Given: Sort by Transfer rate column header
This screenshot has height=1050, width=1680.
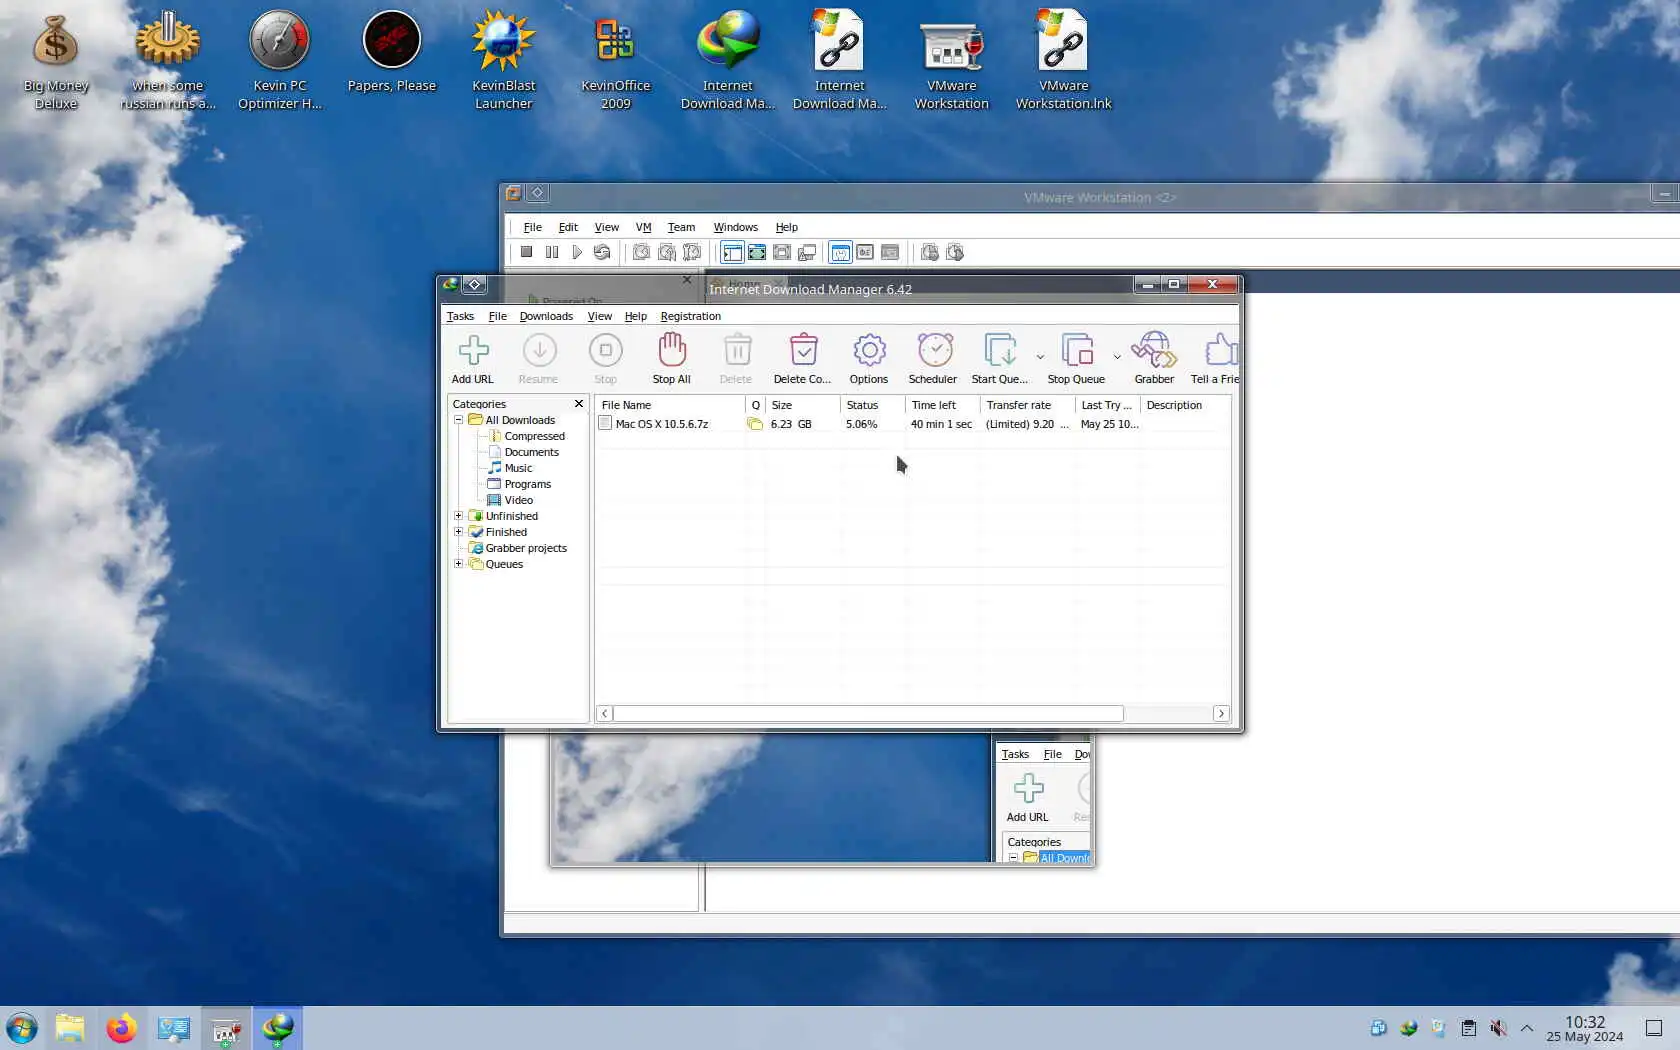Looking at the screenshot, I should coord(1028,405).
